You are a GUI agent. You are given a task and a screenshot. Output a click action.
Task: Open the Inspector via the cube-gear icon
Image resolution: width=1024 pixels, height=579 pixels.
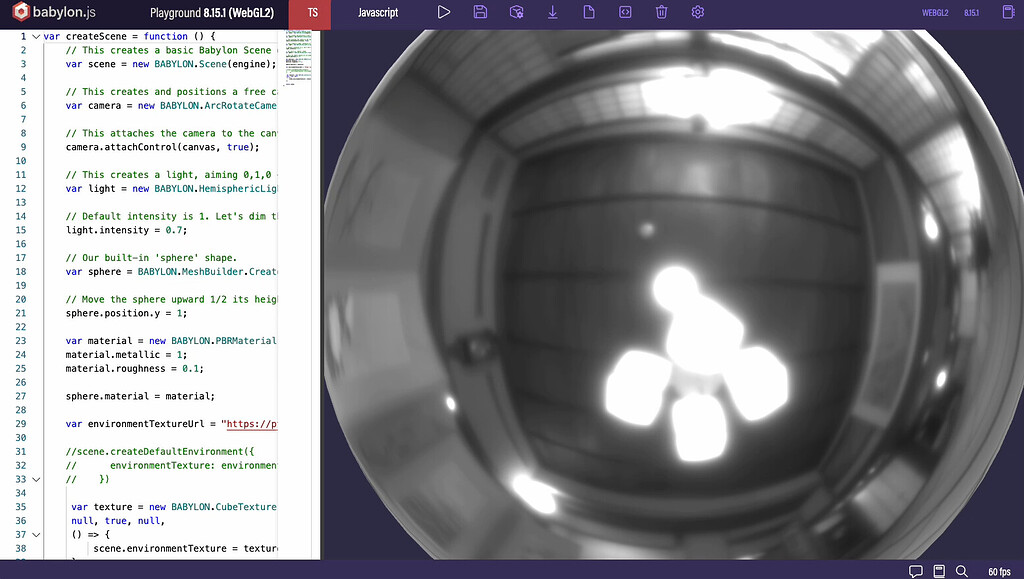[516, 12]
